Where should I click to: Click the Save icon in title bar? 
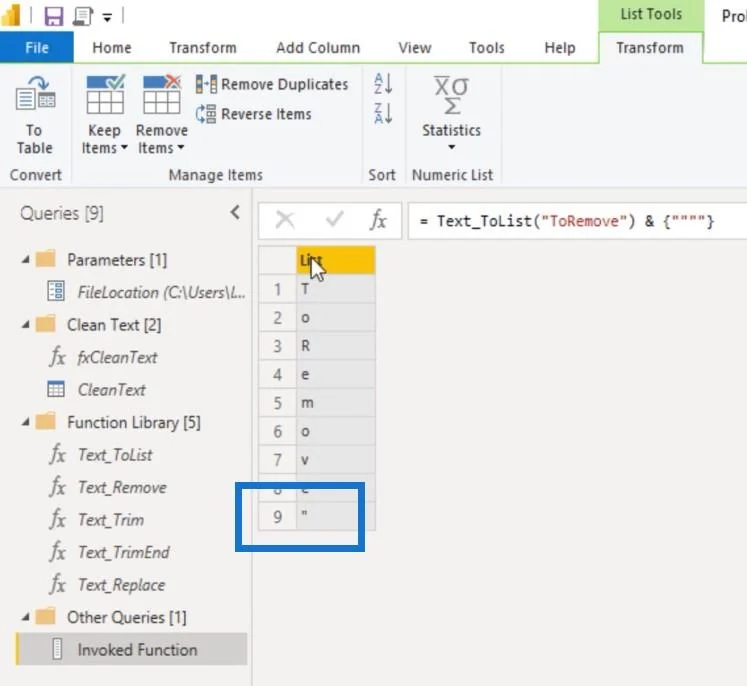click(x=53, y=17)
